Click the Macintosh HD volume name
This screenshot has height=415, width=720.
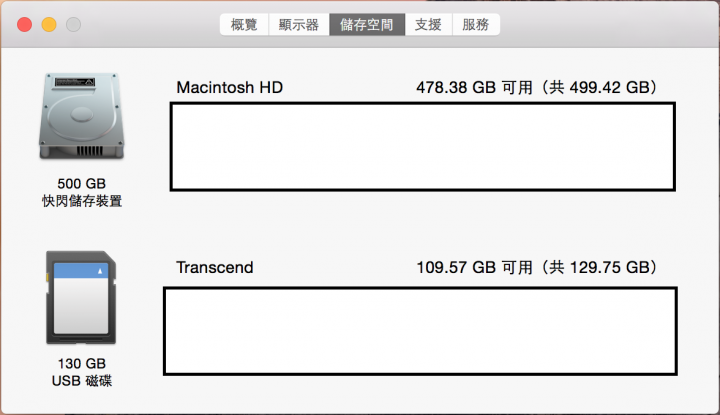pyautogui.click(x=230, y=87)
